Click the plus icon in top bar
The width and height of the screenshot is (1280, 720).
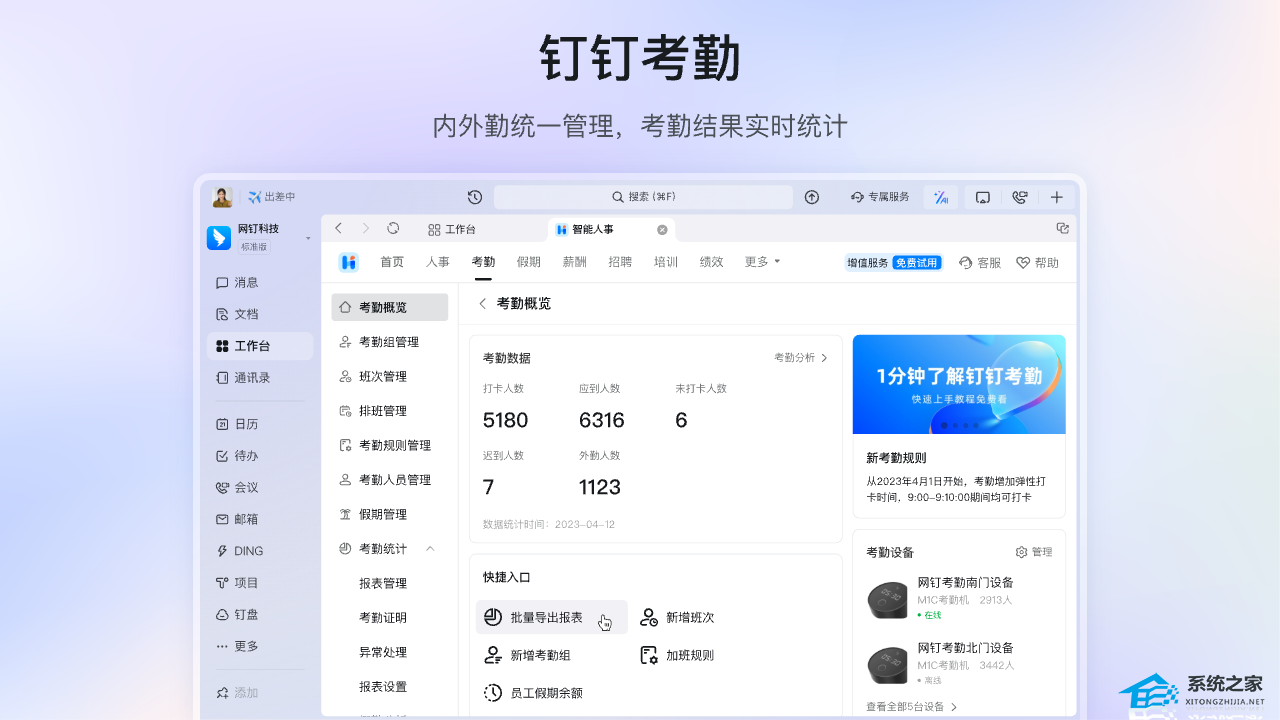point(1056,197)
